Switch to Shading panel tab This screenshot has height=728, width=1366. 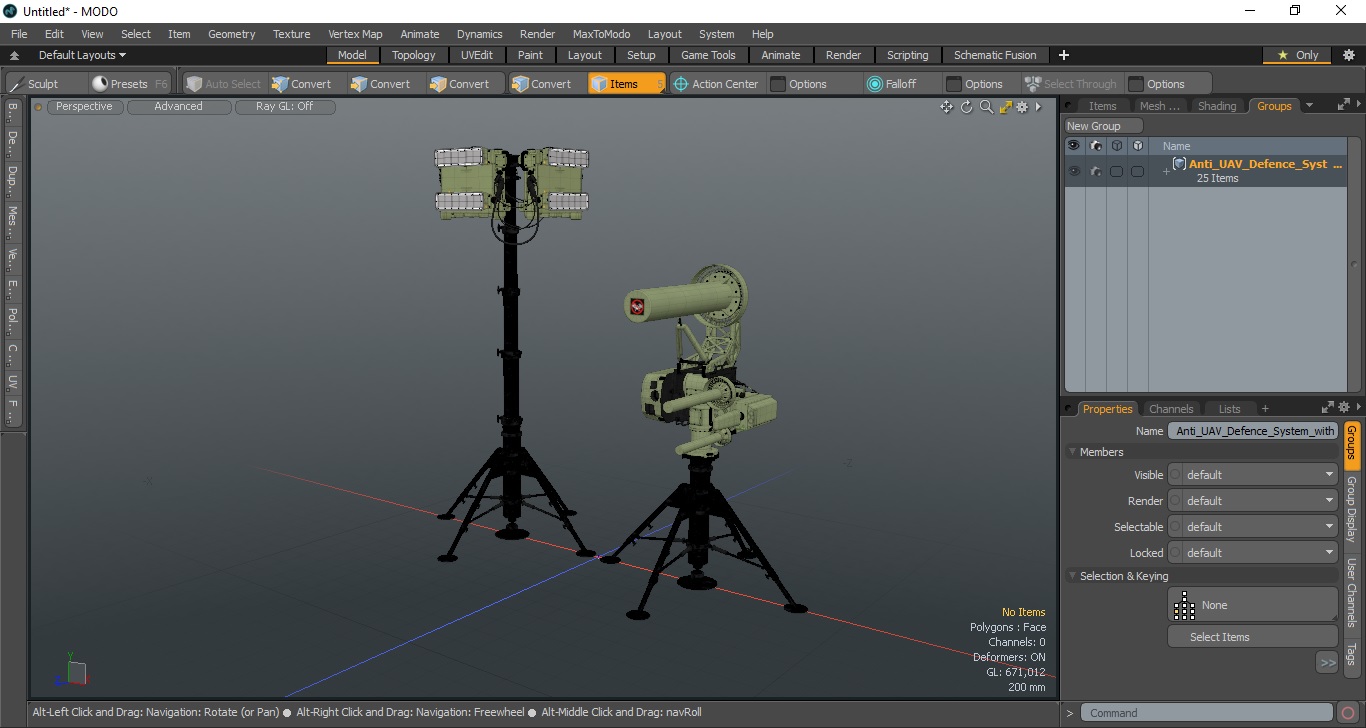(1217, 106)
